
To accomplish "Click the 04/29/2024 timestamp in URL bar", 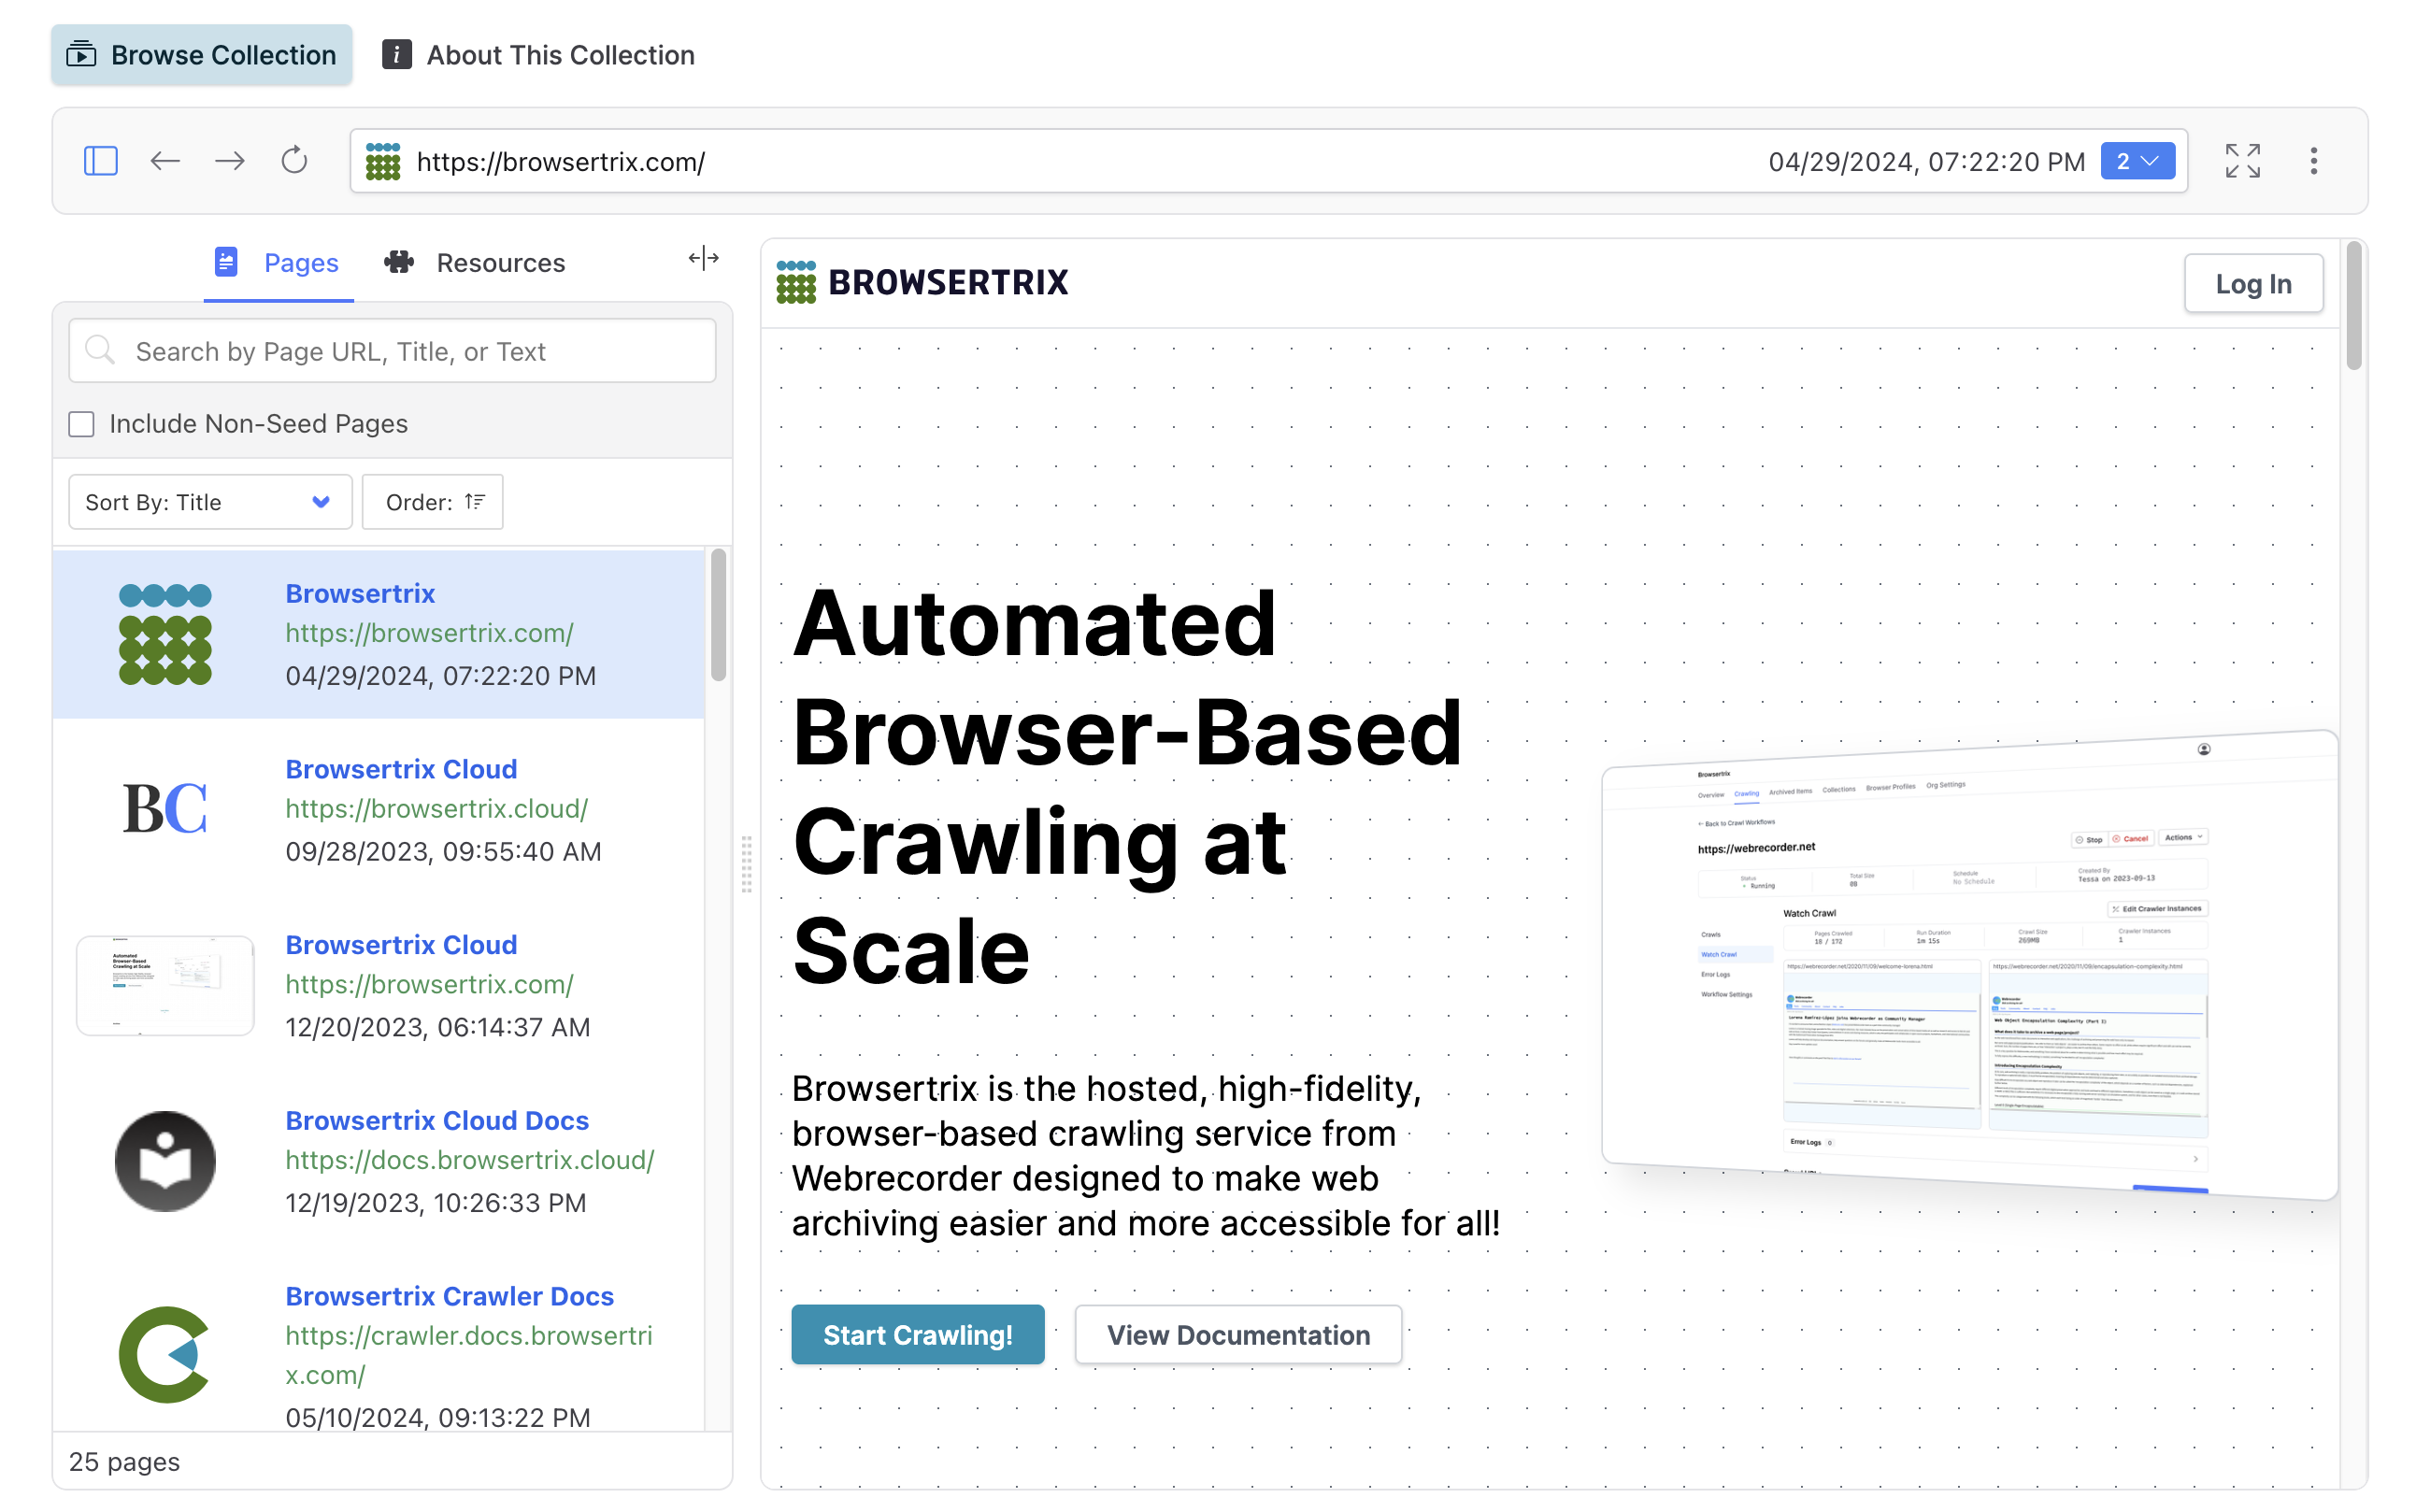I will click(1926, 161).
